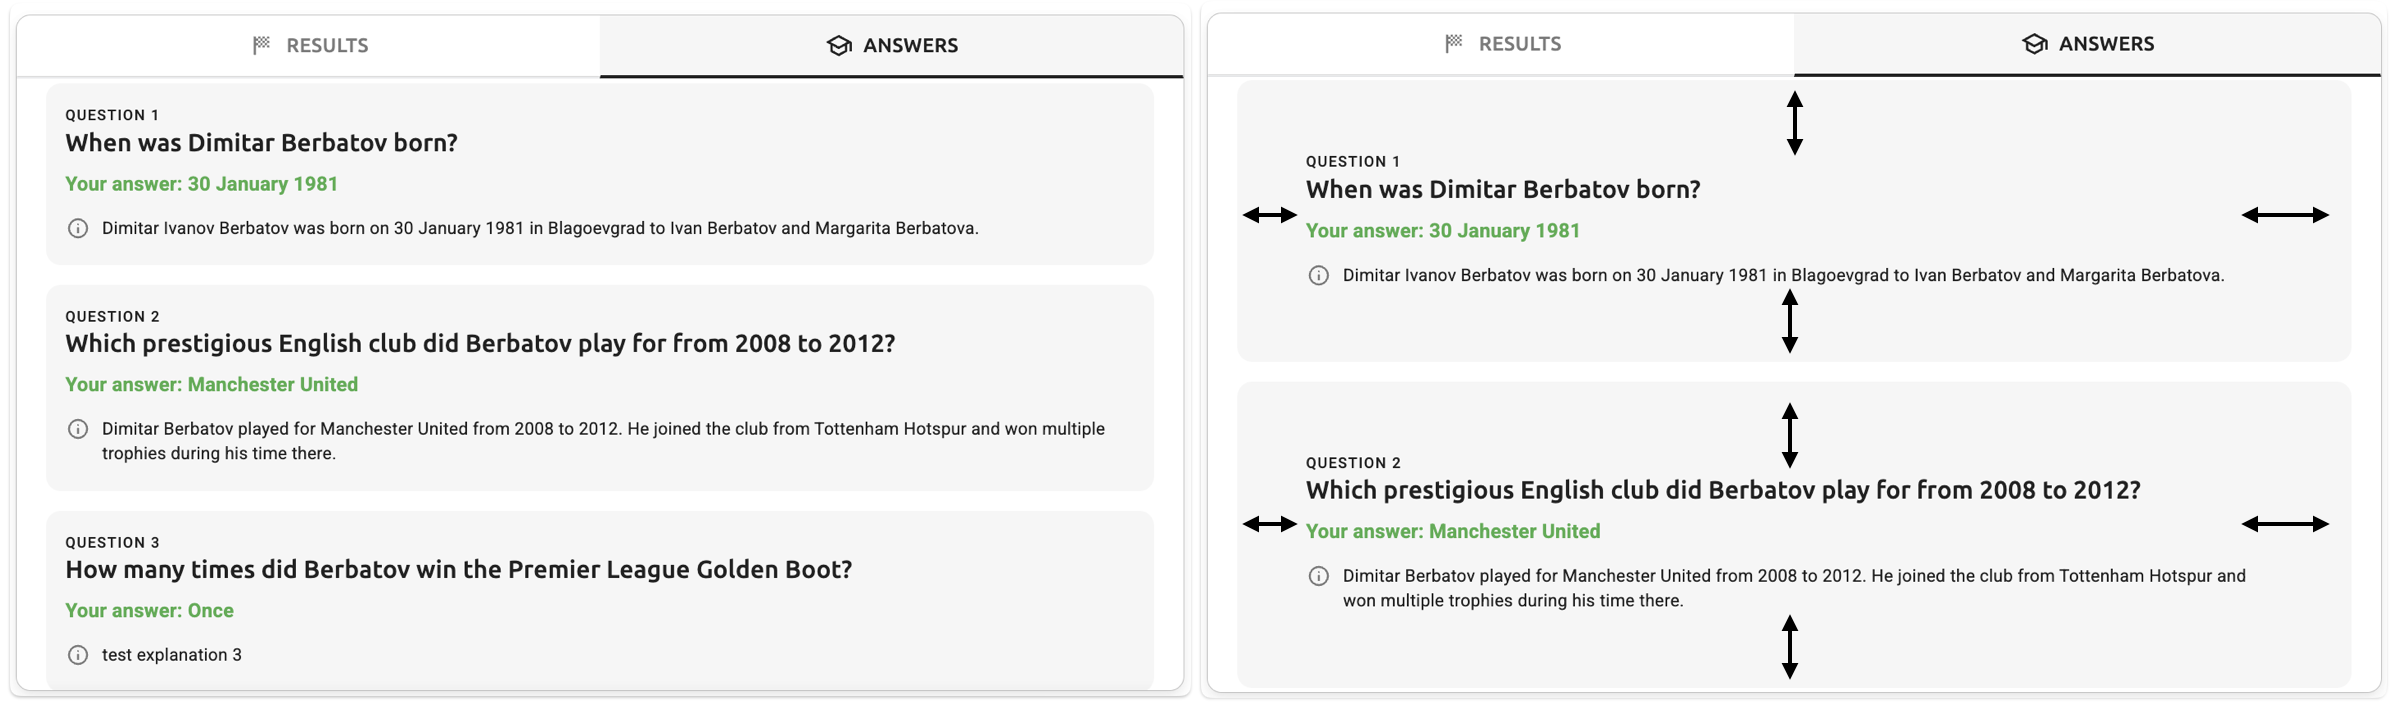Click right panel's info icon for Question 2 explanation
Screen dimensions: 2396x712
1319,576
